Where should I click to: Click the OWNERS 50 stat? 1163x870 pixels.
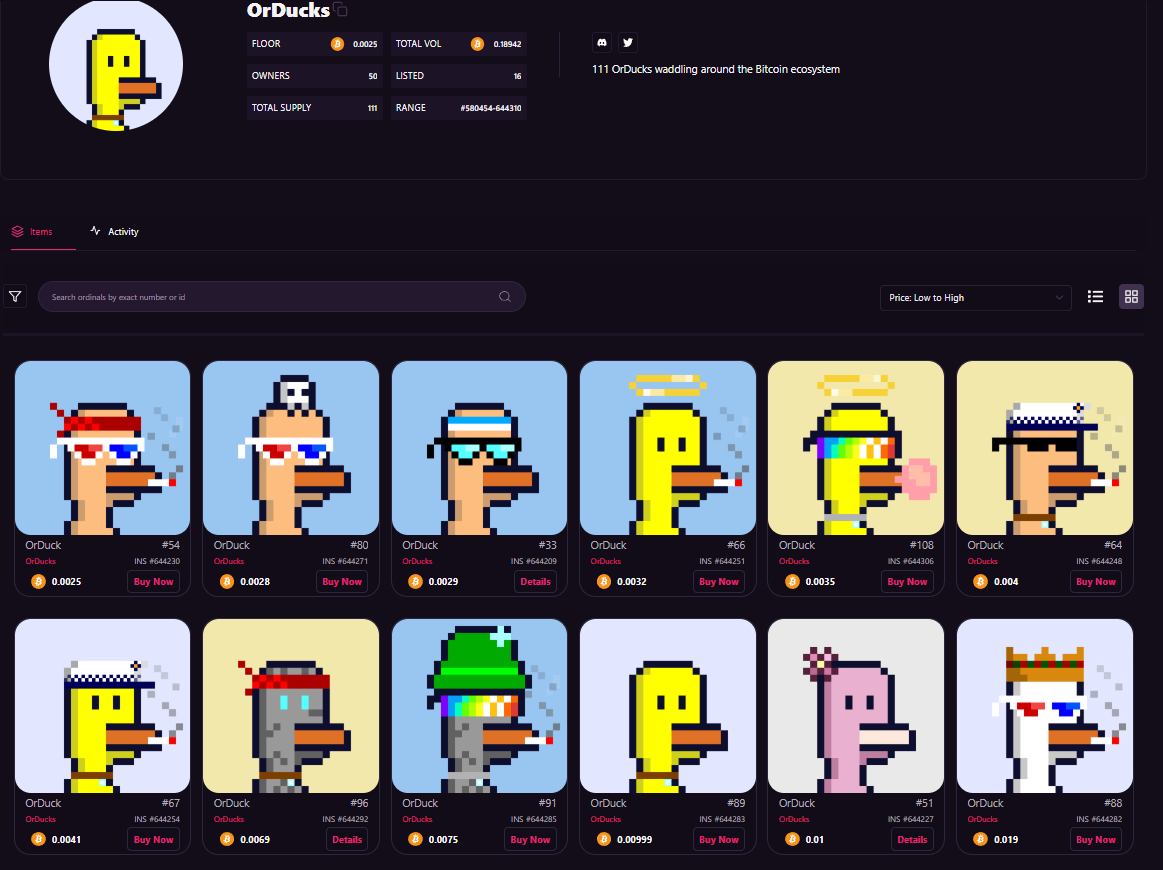(314, 76)
